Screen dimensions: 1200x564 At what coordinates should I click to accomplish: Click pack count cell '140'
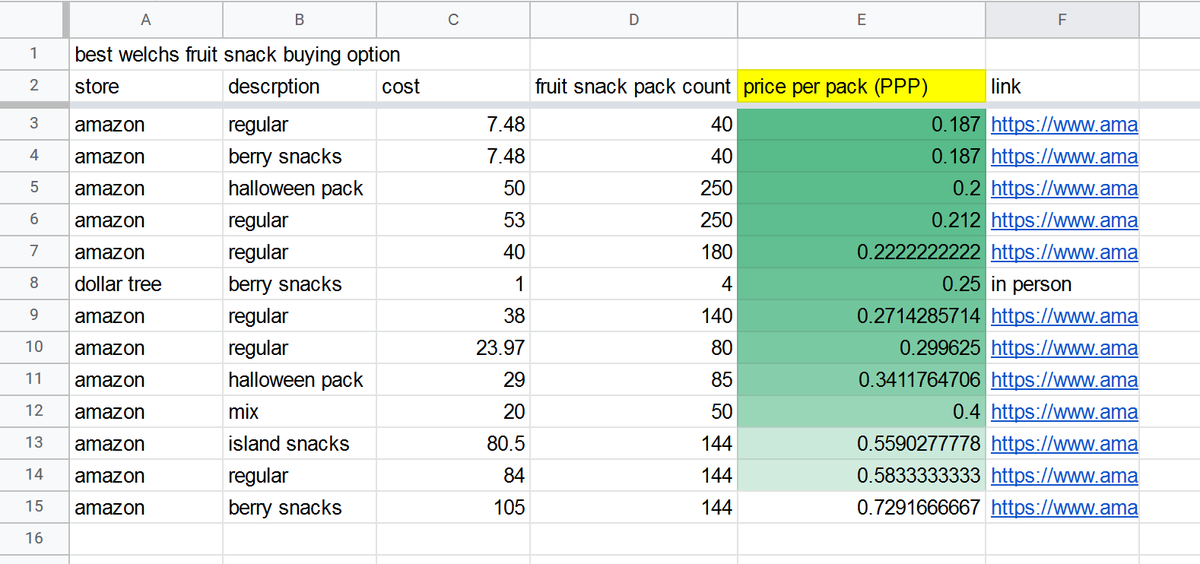coord(634,316)
